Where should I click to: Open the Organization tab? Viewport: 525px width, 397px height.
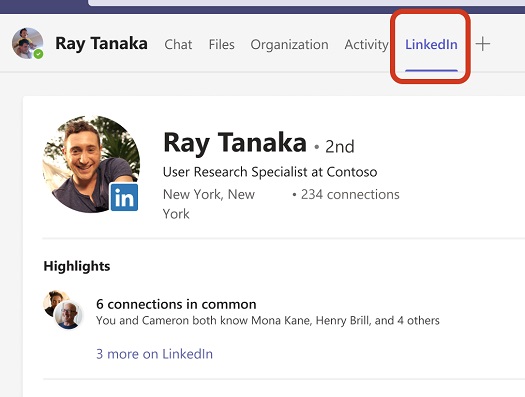click(289, 45)
